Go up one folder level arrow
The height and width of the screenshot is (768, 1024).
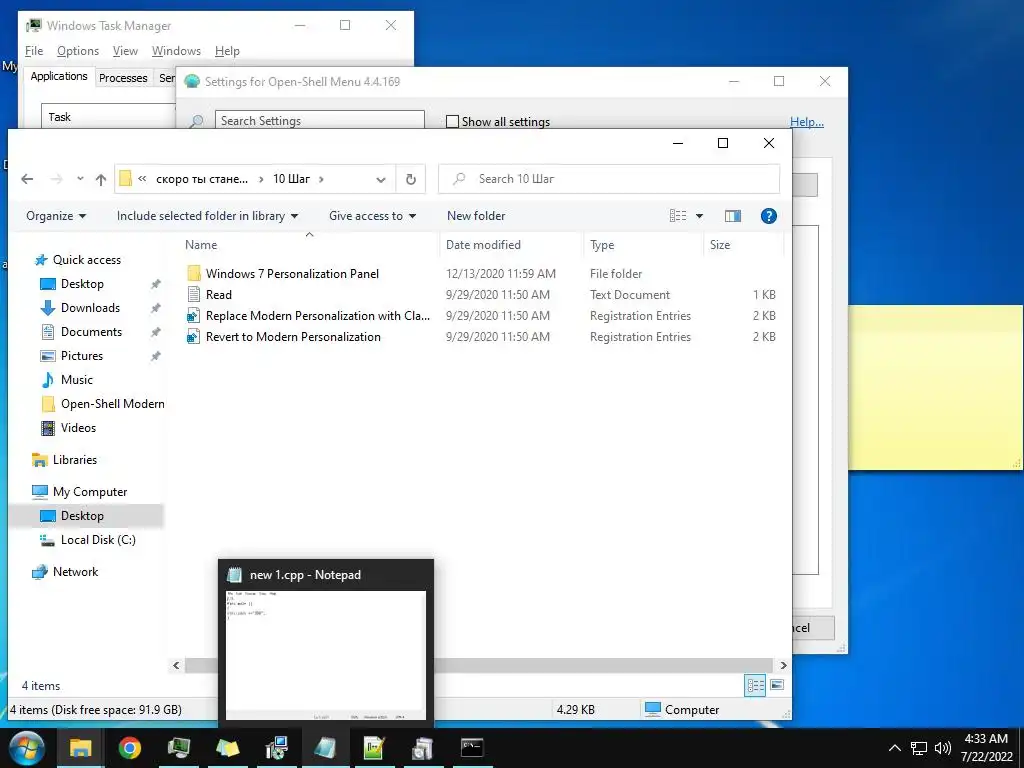point(101,179)
